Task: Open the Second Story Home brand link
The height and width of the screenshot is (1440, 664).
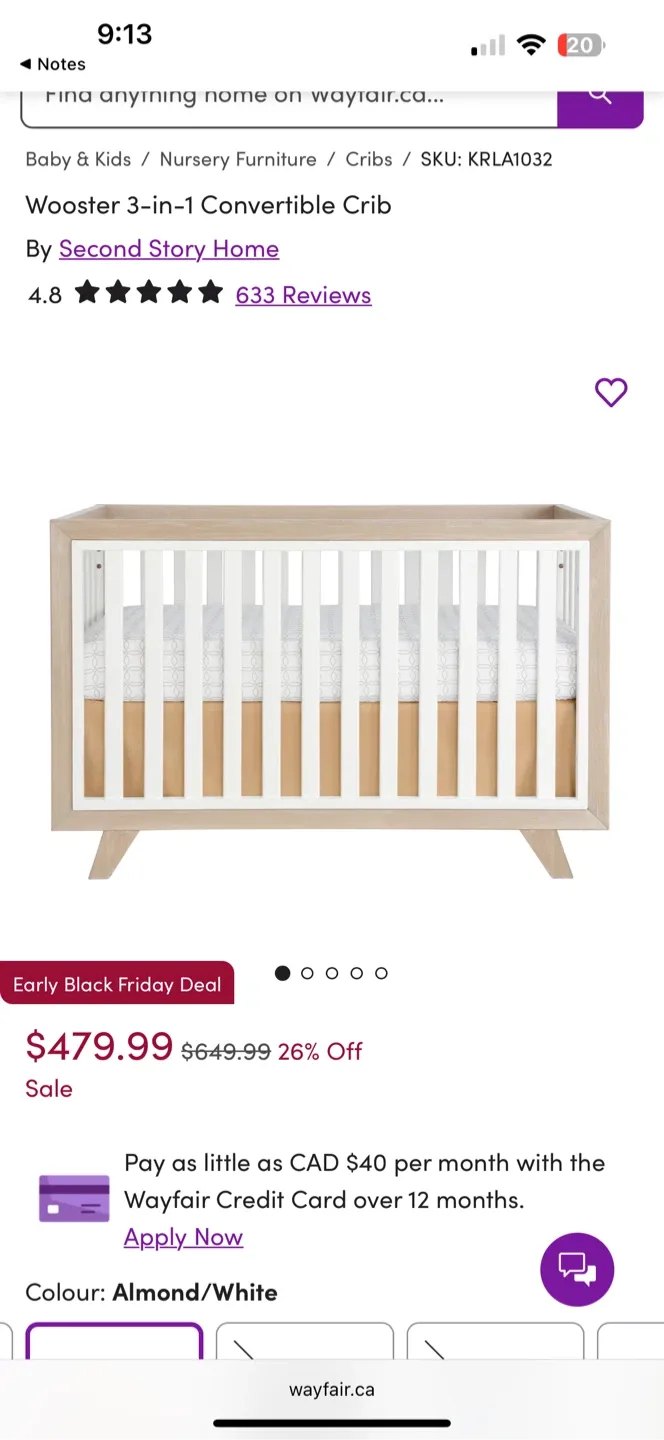Action: point(169,249)
